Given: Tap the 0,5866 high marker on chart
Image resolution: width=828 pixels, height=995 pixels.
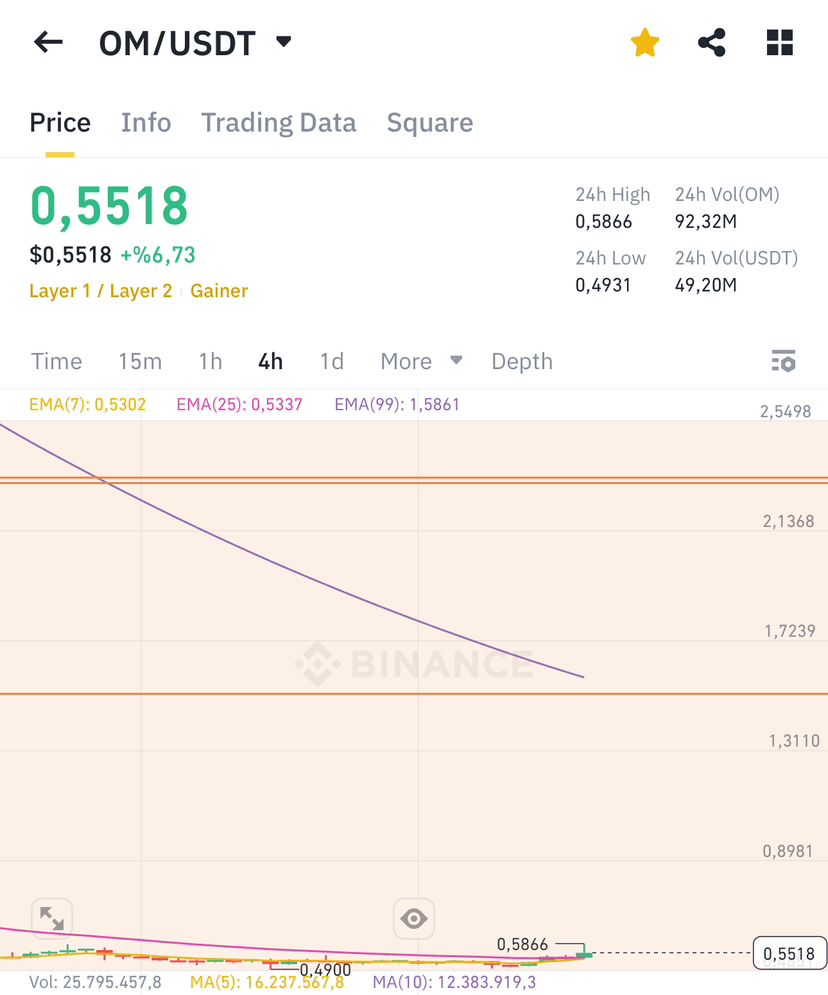Looking at the screenshot, I should tap(522, 944).
